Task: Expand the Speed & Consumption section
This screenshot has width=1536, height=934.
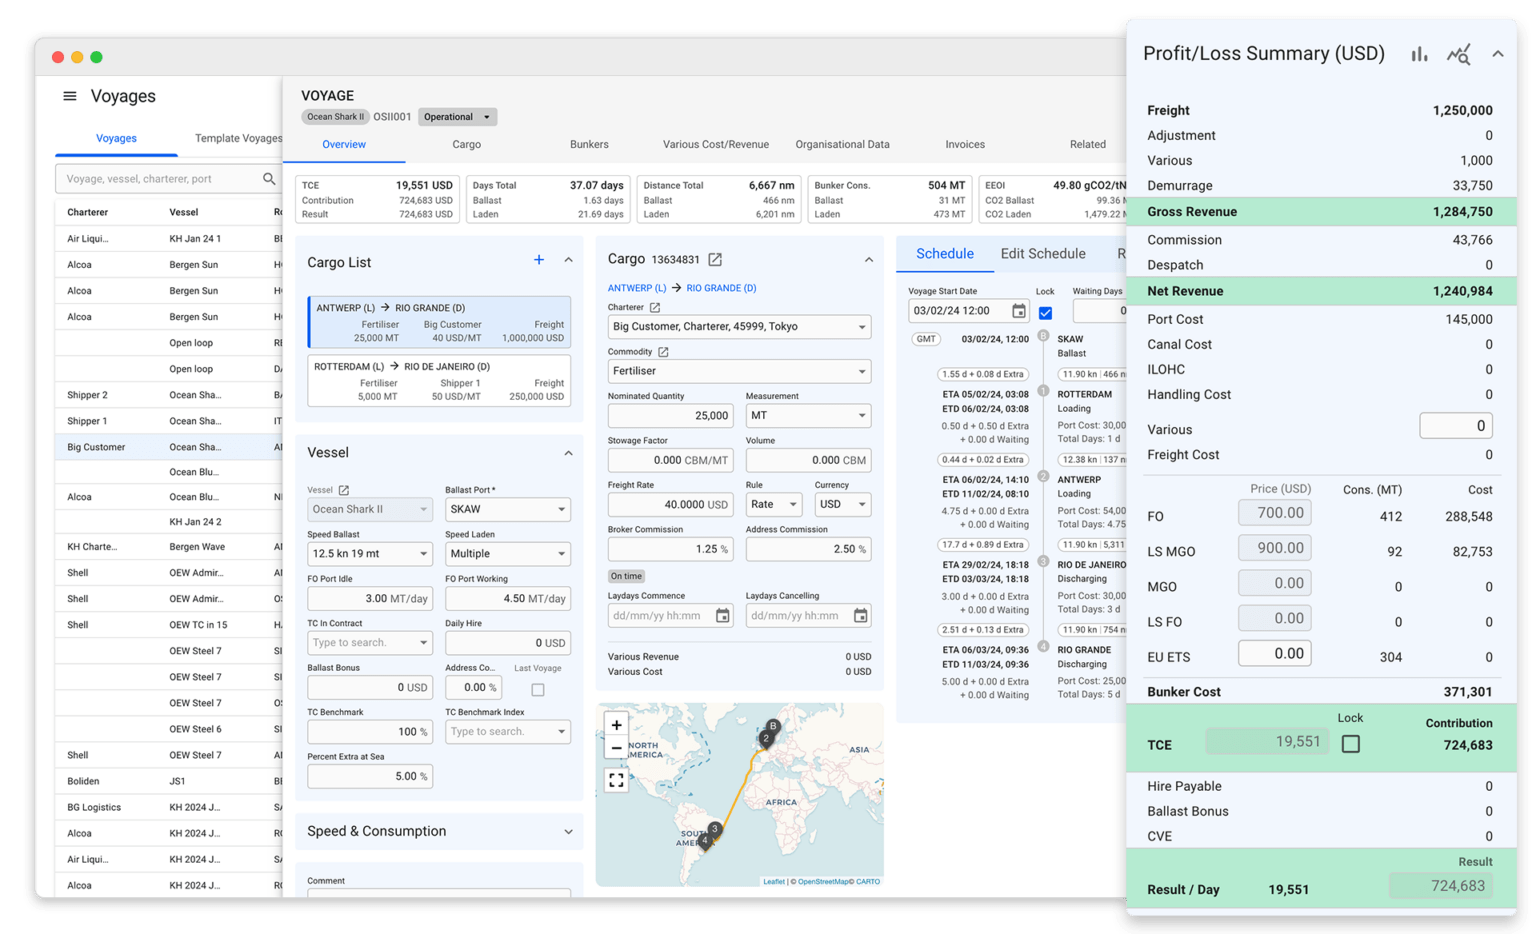Action: pos(568,831)
